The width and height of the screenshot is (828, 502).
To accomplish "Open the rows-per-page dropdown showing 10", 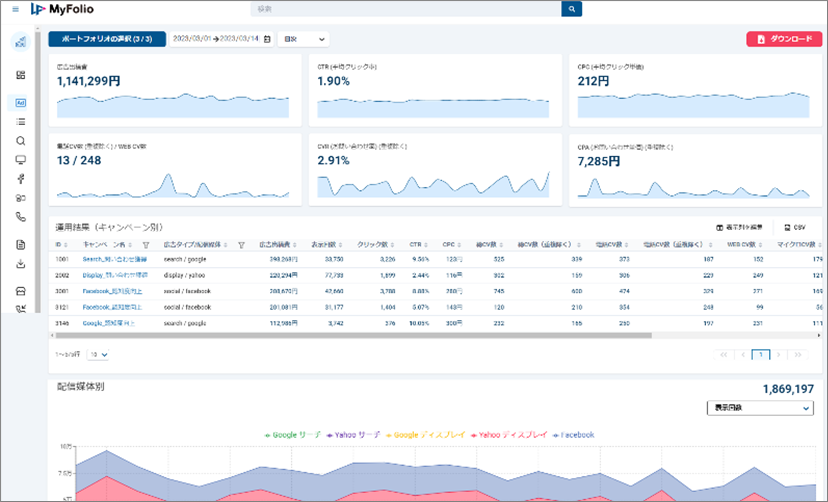I will [x=98, y=355].
